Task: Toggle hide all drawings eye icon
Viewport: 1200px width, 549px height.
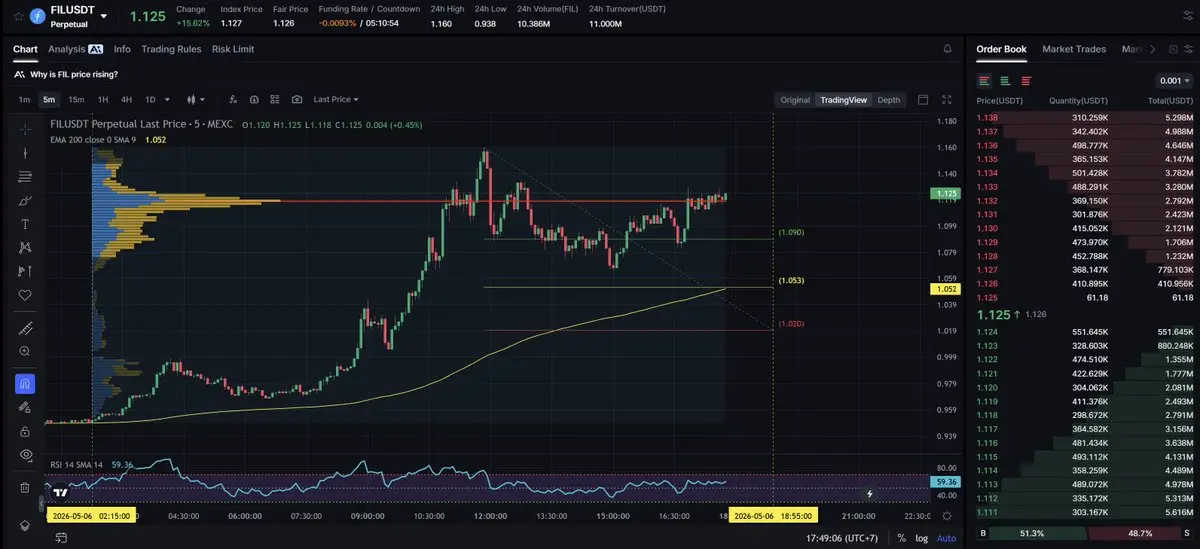Action: tap(25, 455)
